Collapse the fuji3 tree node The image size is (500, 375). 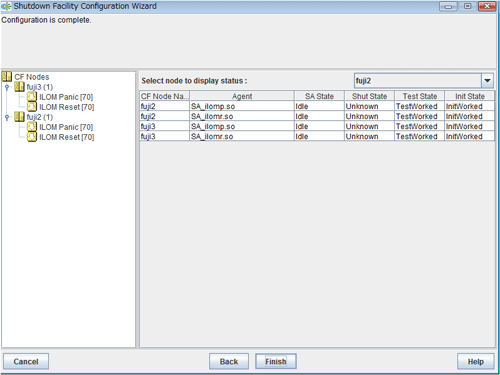pos(7,87)
